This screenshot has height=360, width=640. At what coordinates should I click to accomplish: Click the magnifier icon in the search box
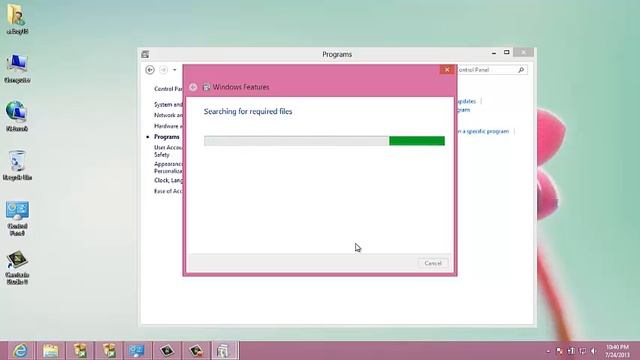tap(521, 70)
